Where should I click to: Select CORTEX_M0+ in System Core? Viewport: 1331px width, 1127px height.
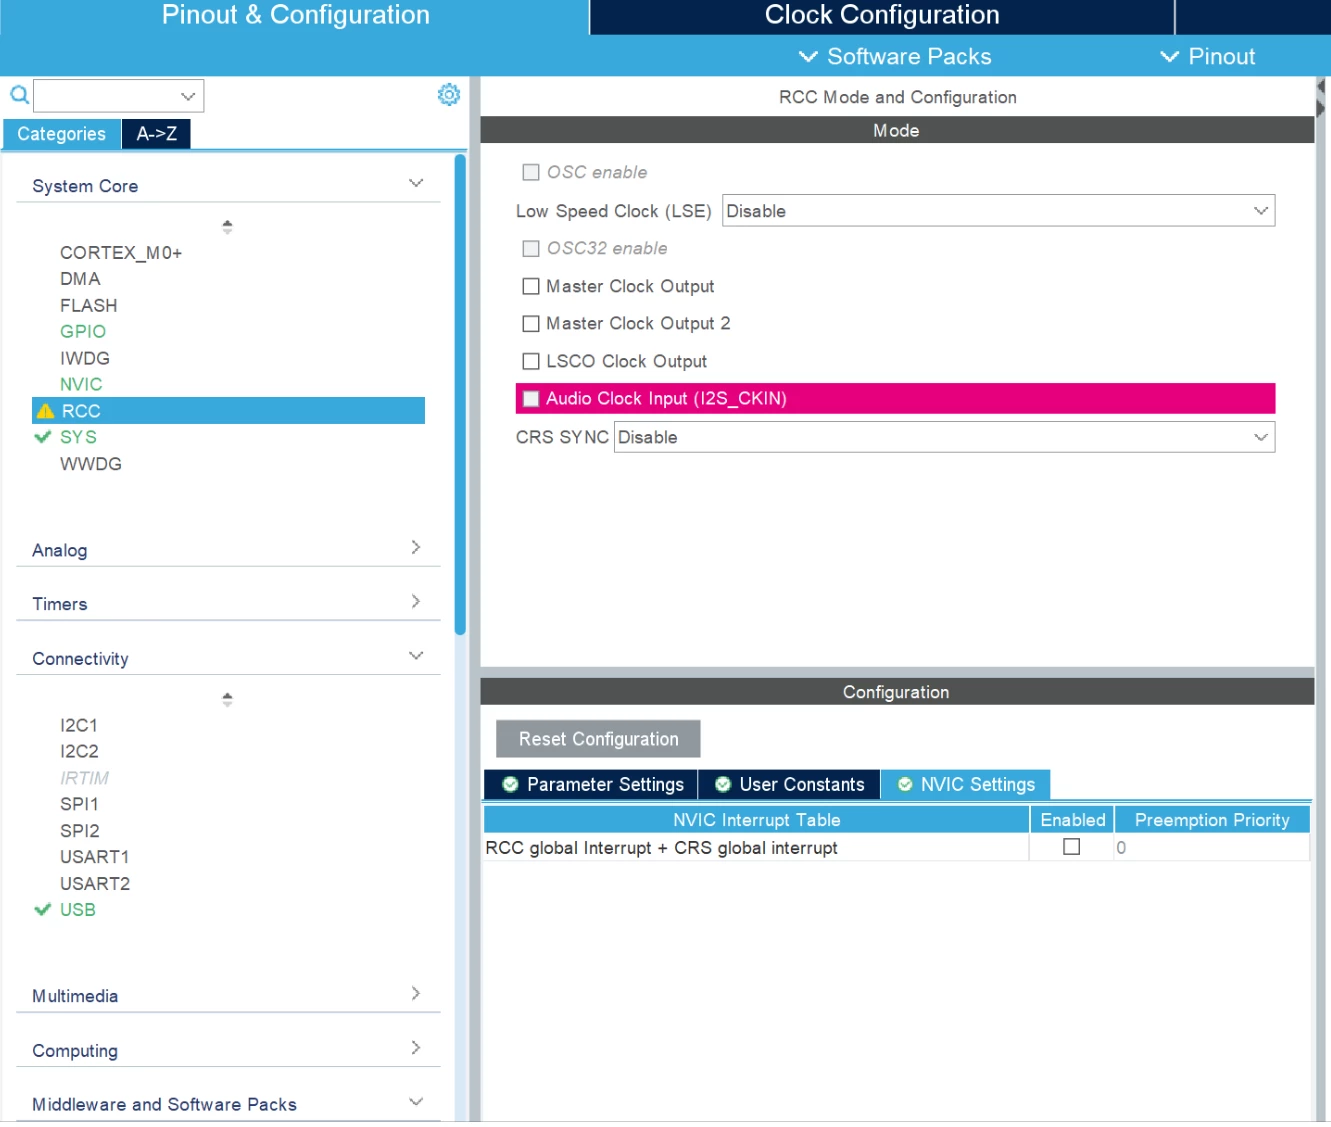[x=121, y=253]
